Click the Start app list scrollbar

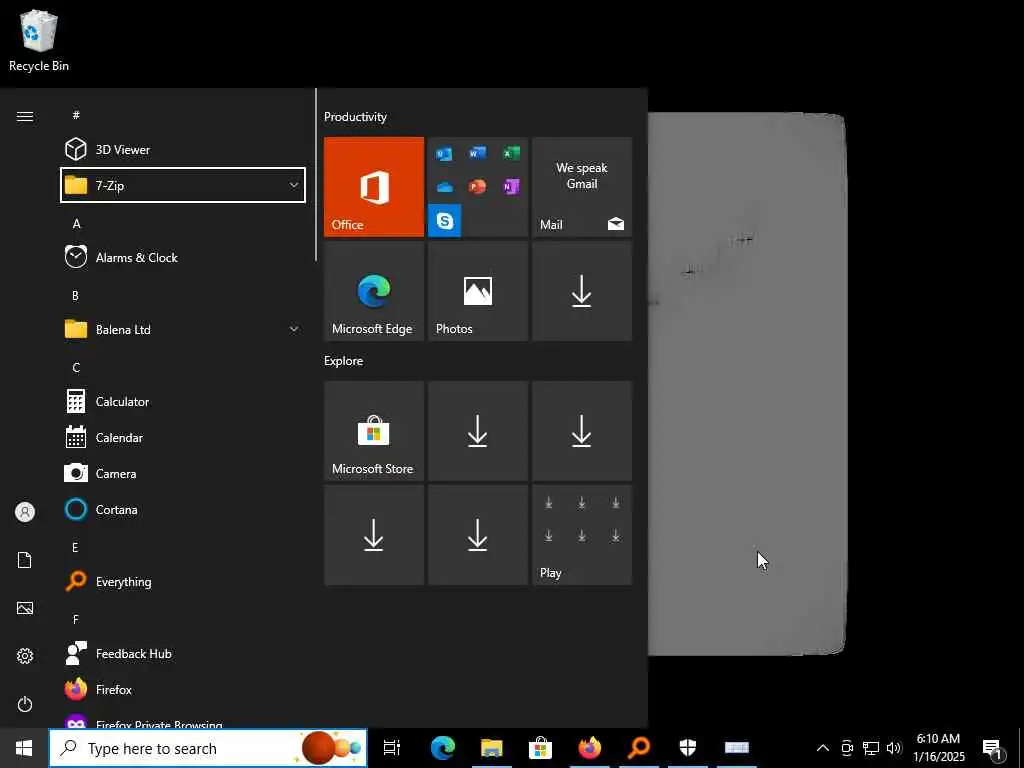(317, 175)
